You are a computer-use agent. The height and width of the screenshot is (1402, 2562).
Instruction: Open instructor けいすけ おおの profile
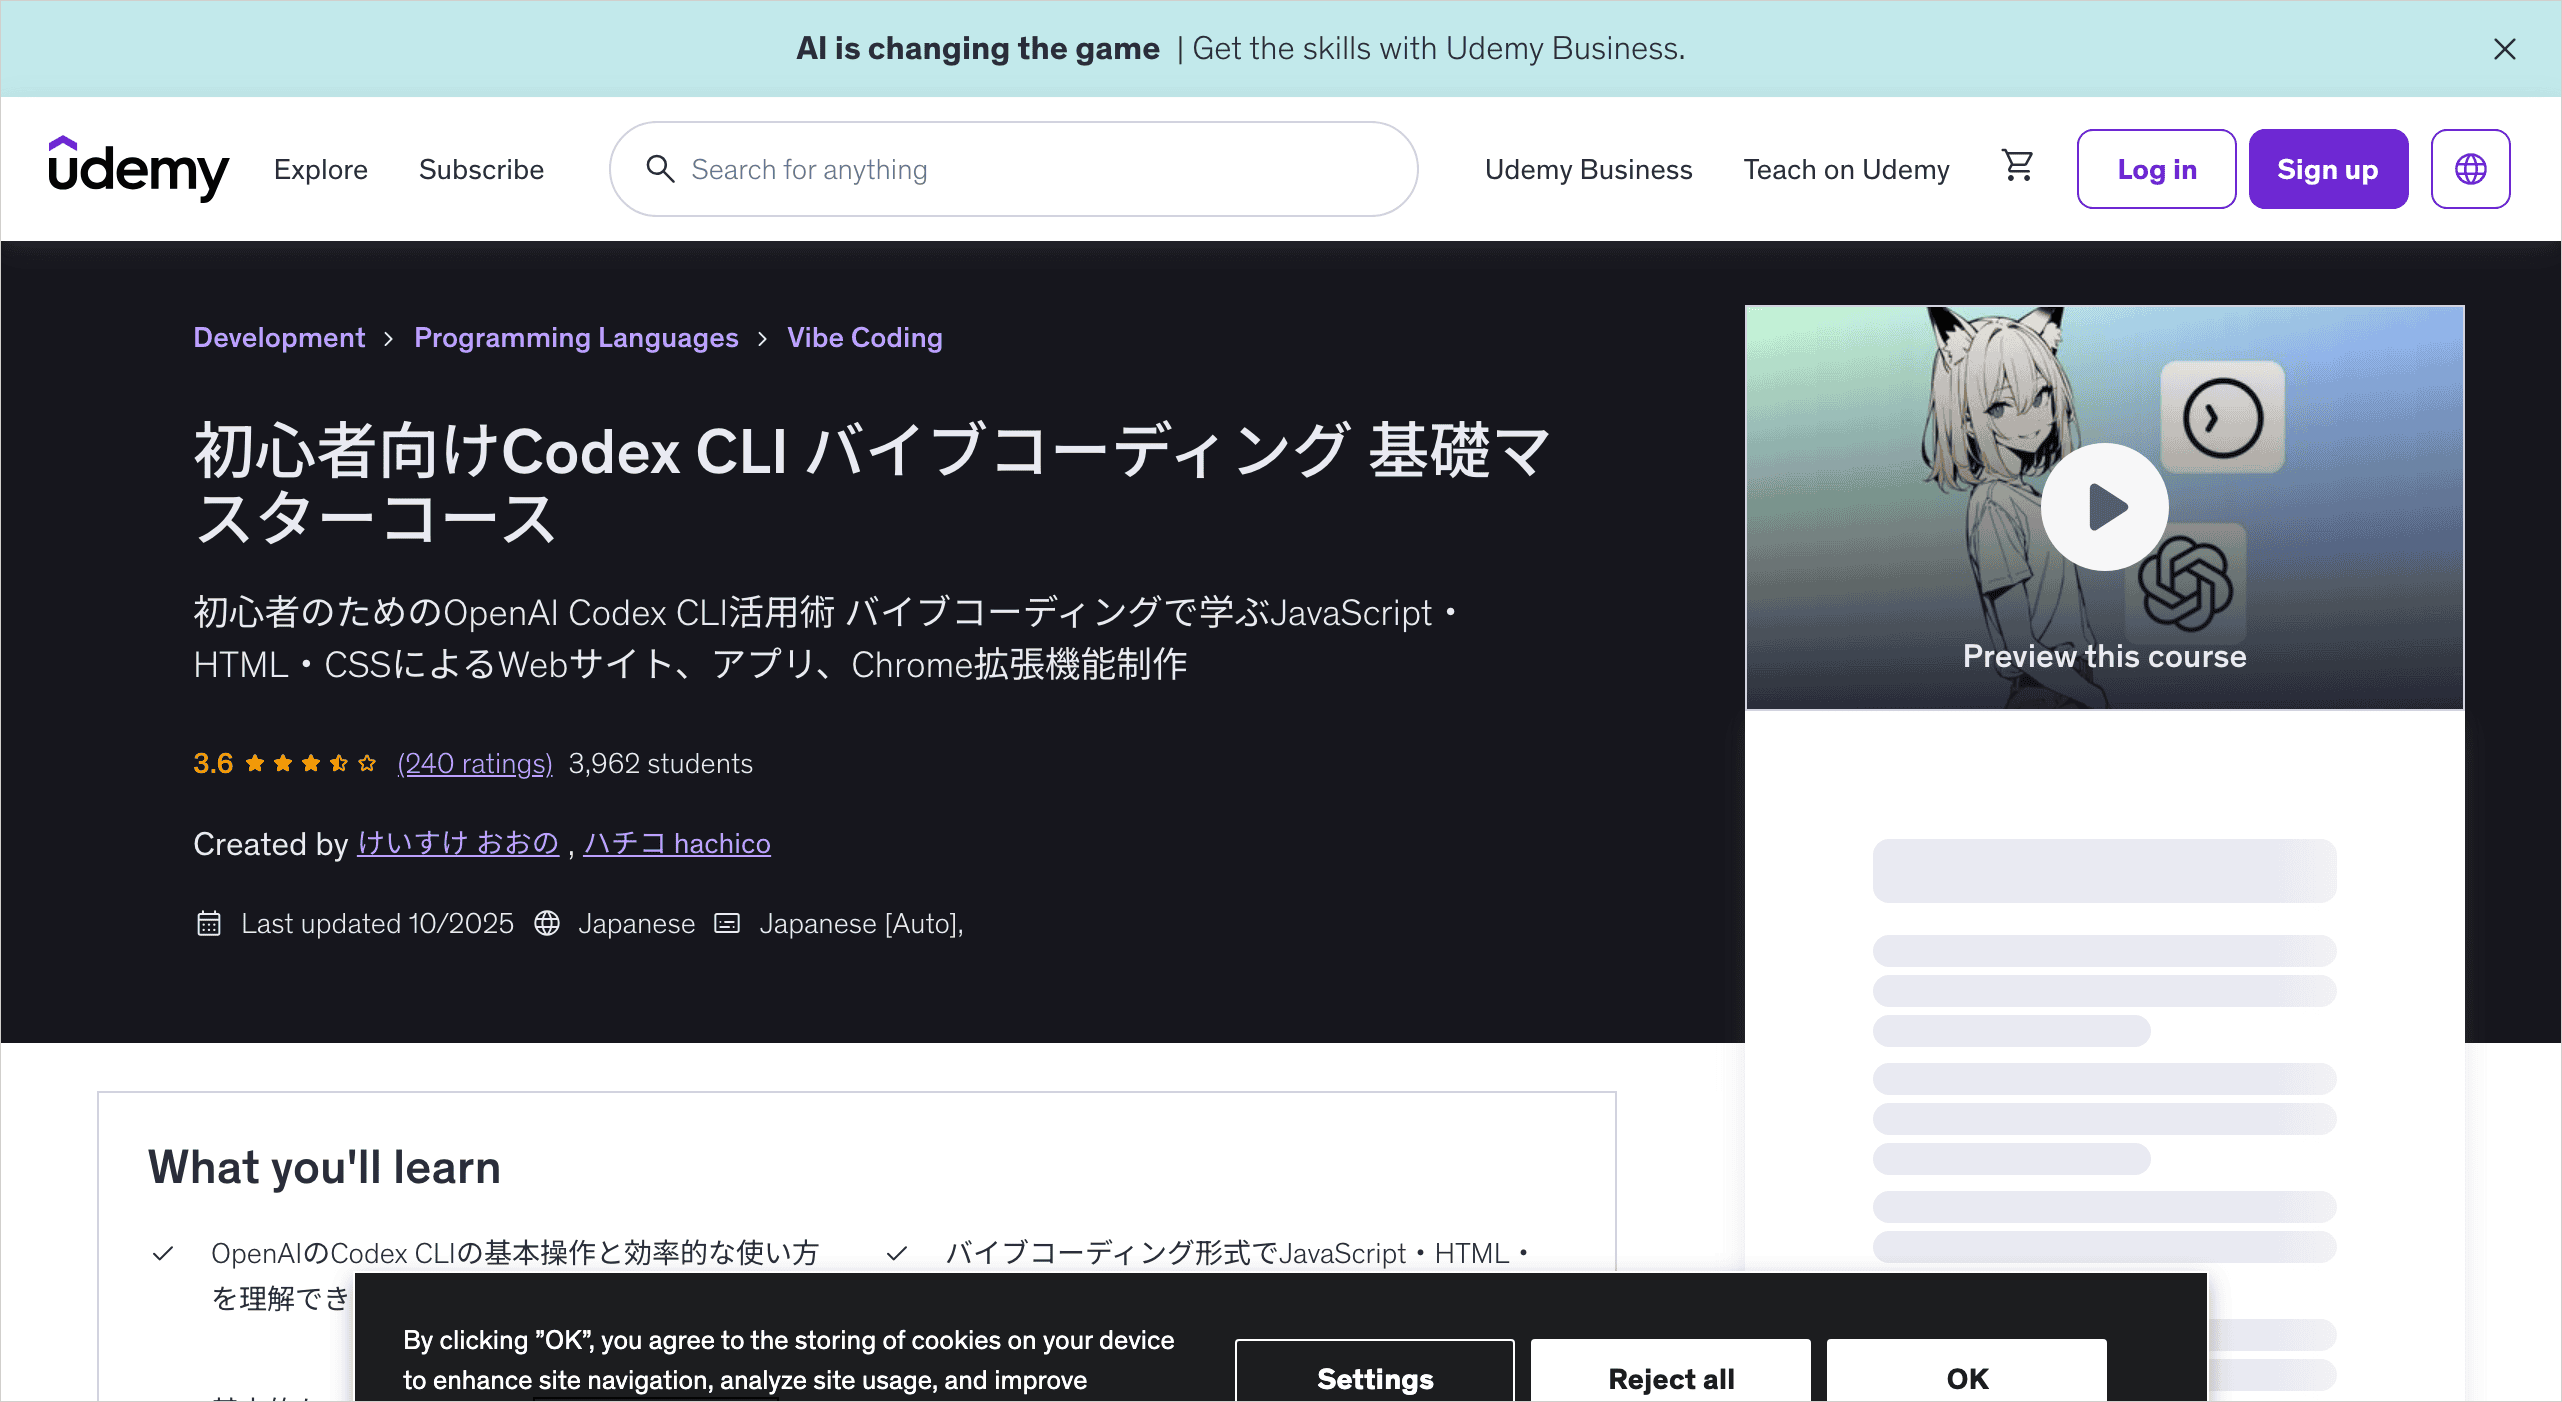(x=458, y=843)
